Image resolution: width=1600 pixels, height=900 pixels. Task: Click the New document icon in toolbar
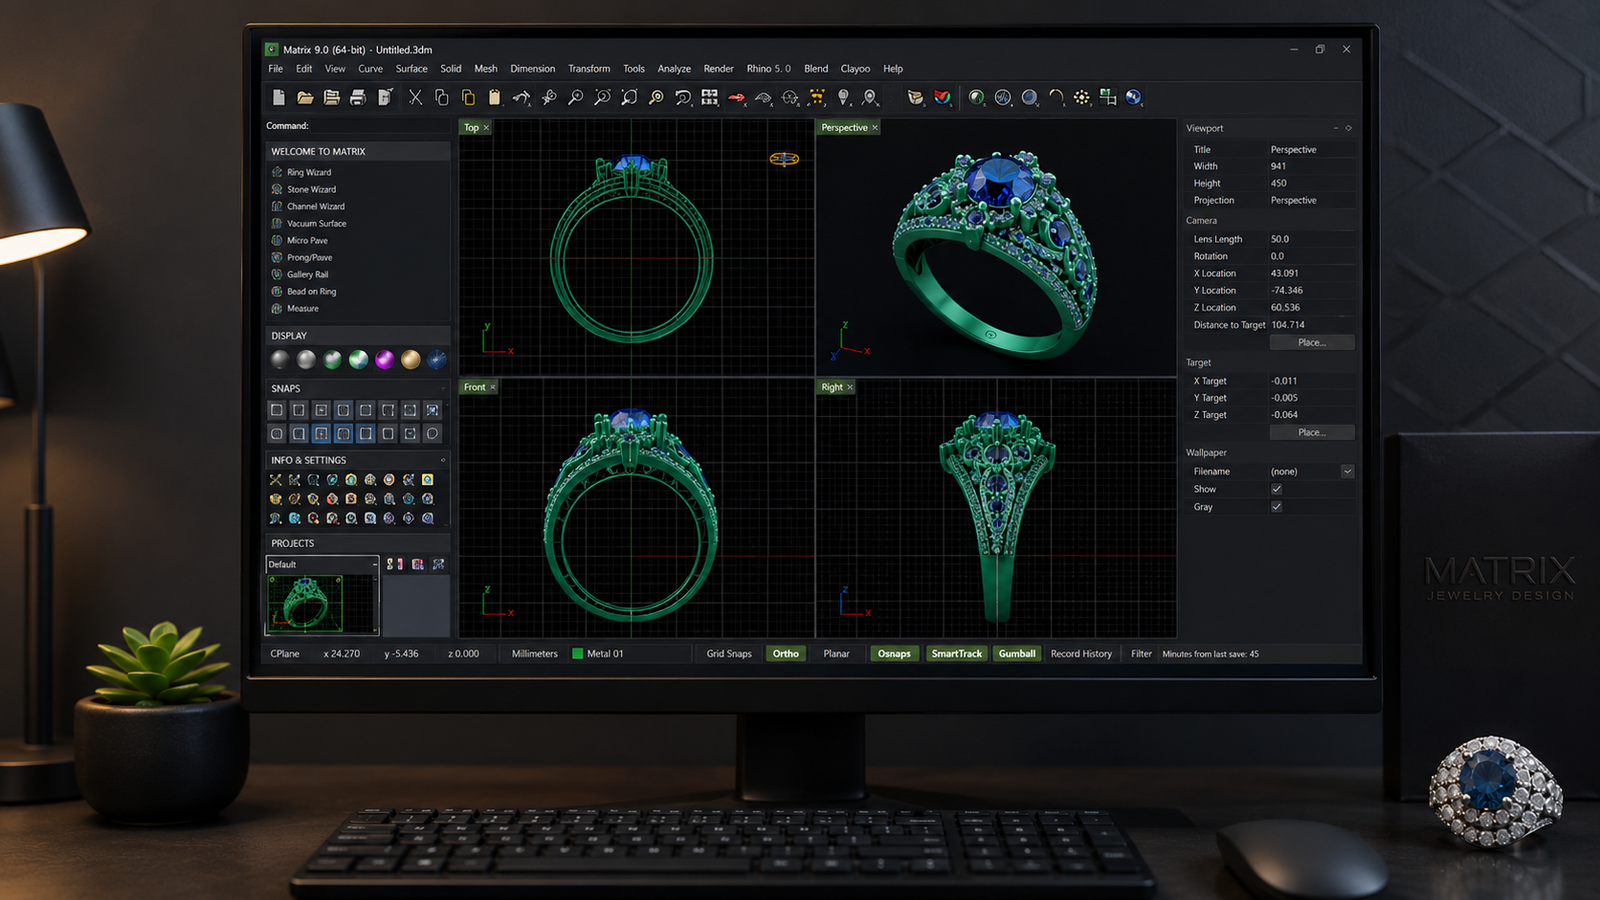pos(279,97)
